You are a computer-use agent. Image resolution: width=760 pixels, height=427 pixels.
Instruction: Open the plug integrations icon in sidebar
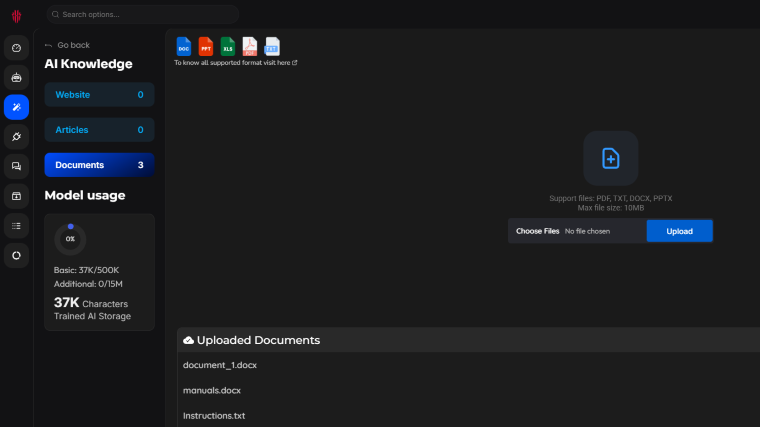pos(16,136)
